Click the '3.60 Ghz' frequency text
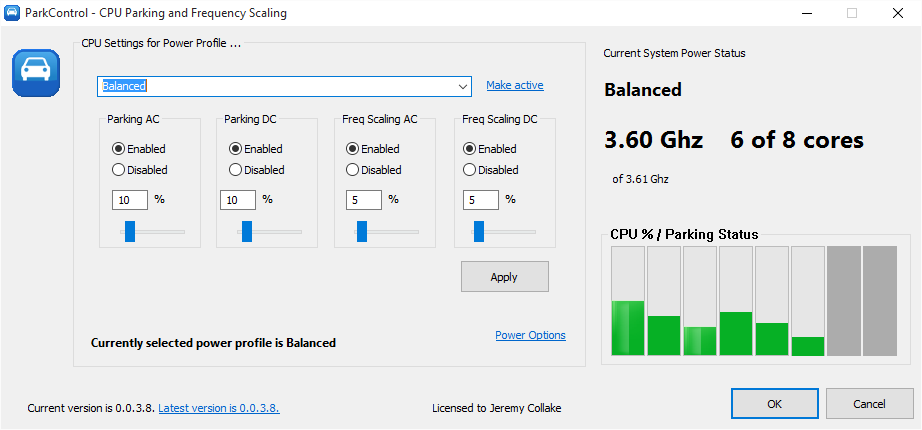Screen dimensions: 922x430 (x=653, y=140)
